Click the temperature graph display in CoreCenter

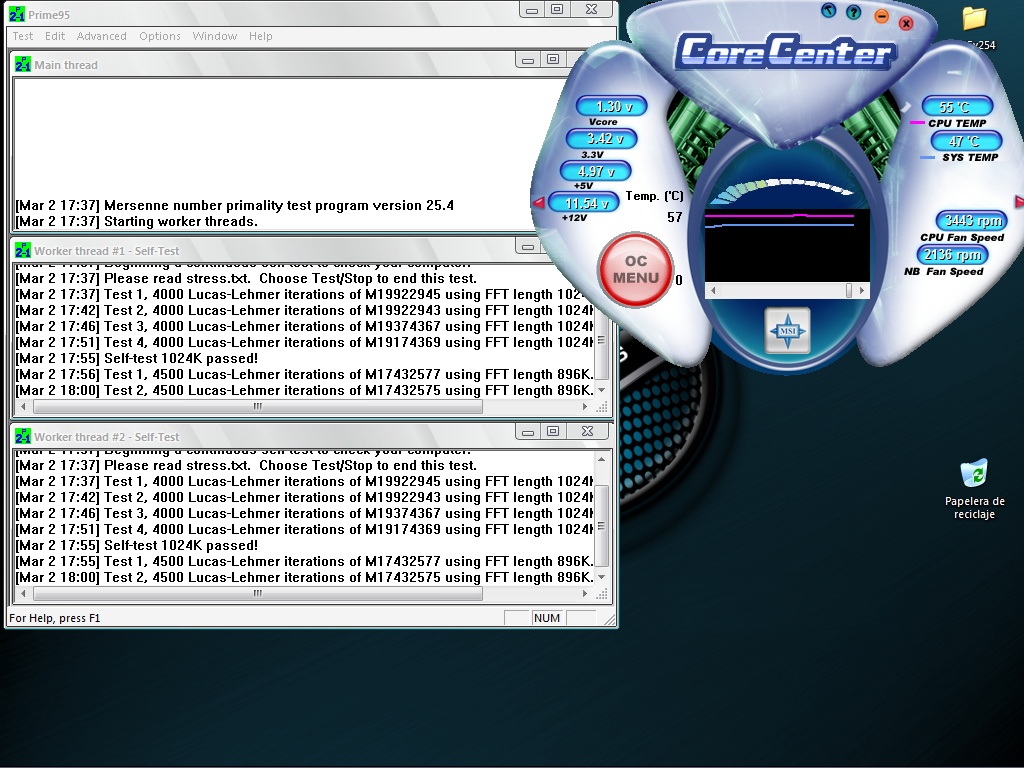click(787, 246)
